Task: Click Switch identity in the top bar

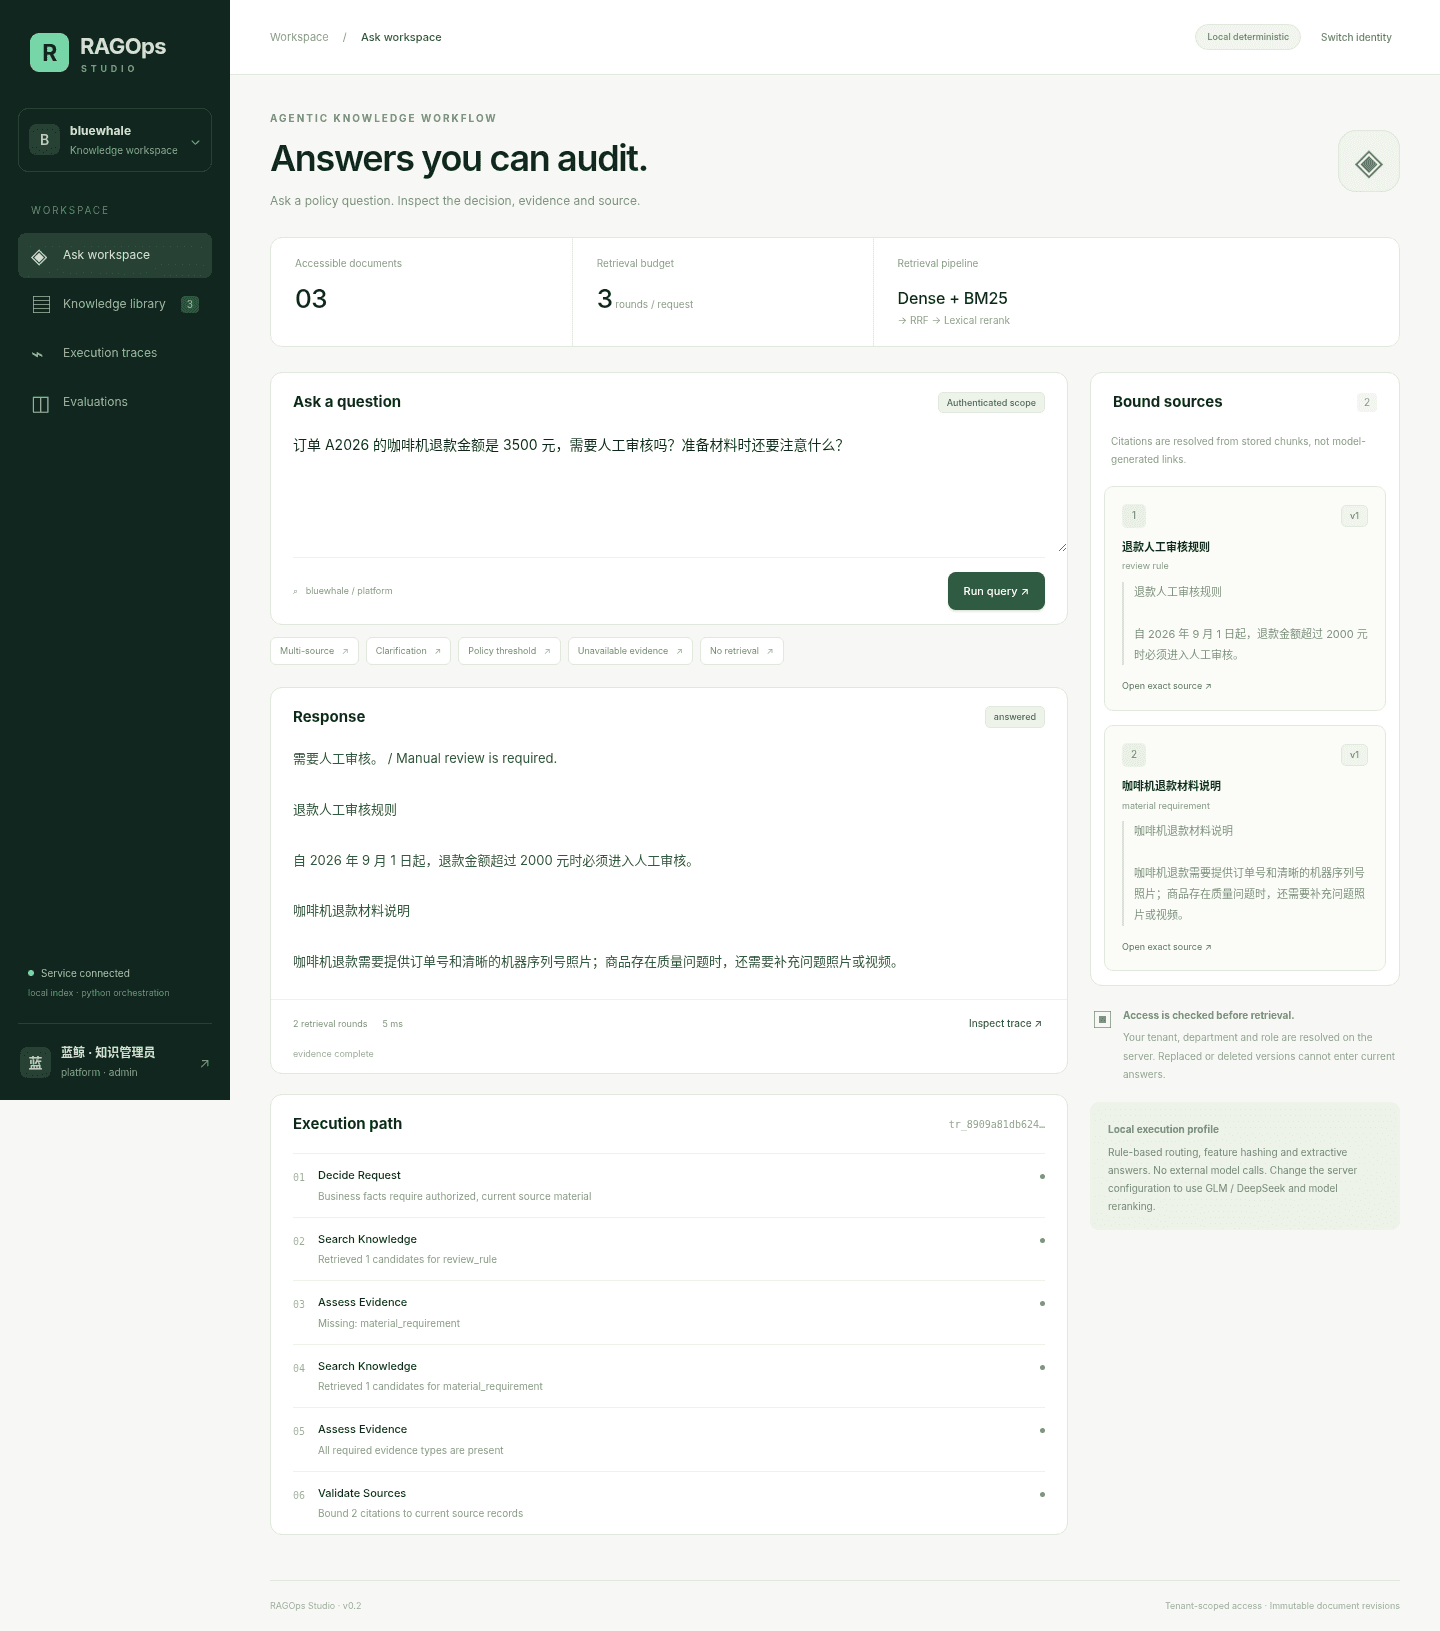Action: (x=1356, y=37)
